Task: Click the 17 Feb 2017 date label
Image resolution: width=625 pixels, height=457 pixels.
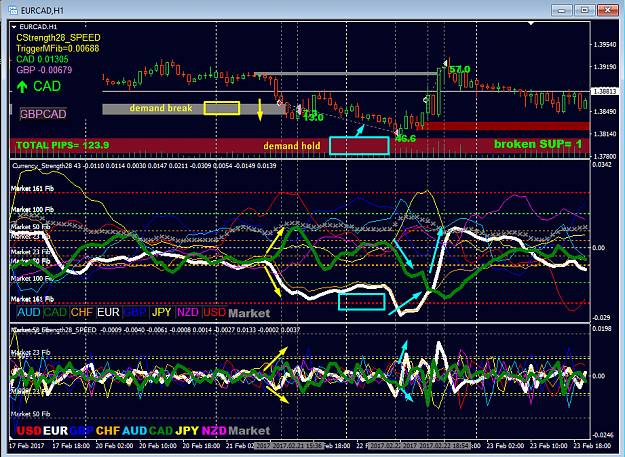Action: tap(27, 445)
